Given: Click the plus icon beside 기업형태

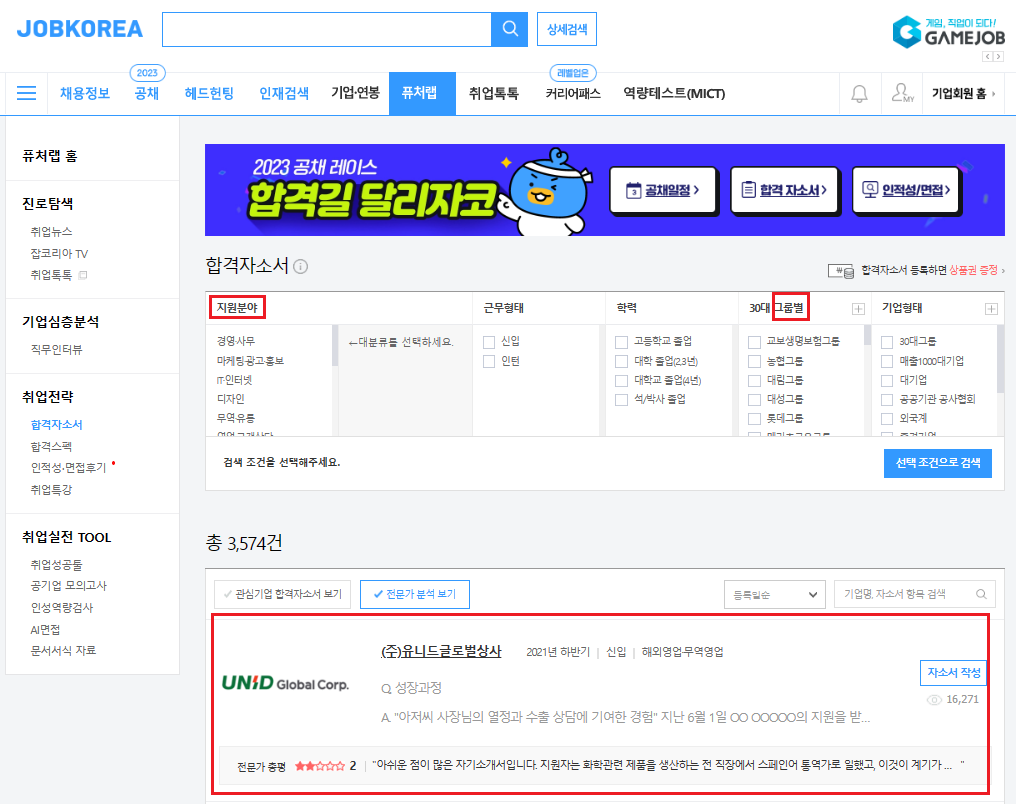Looking at the screenshot, I should coord(991,308).
